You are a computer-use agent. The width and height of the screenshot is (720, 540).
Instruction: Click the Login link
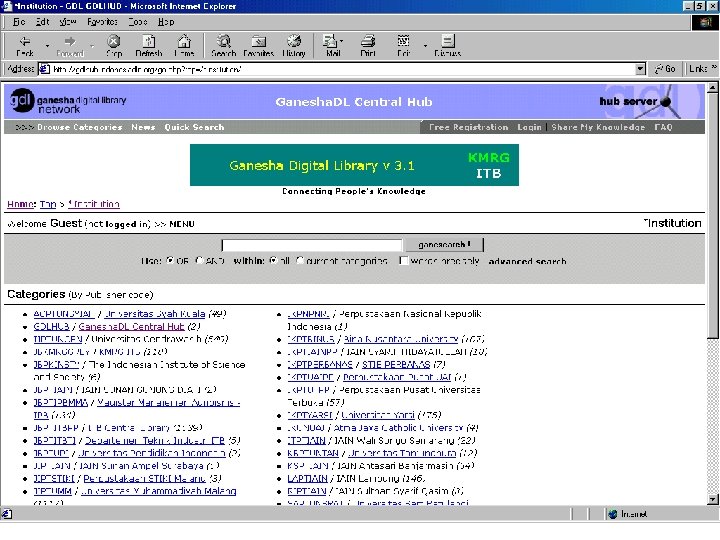pyautogui.click(x=529, y=127)
